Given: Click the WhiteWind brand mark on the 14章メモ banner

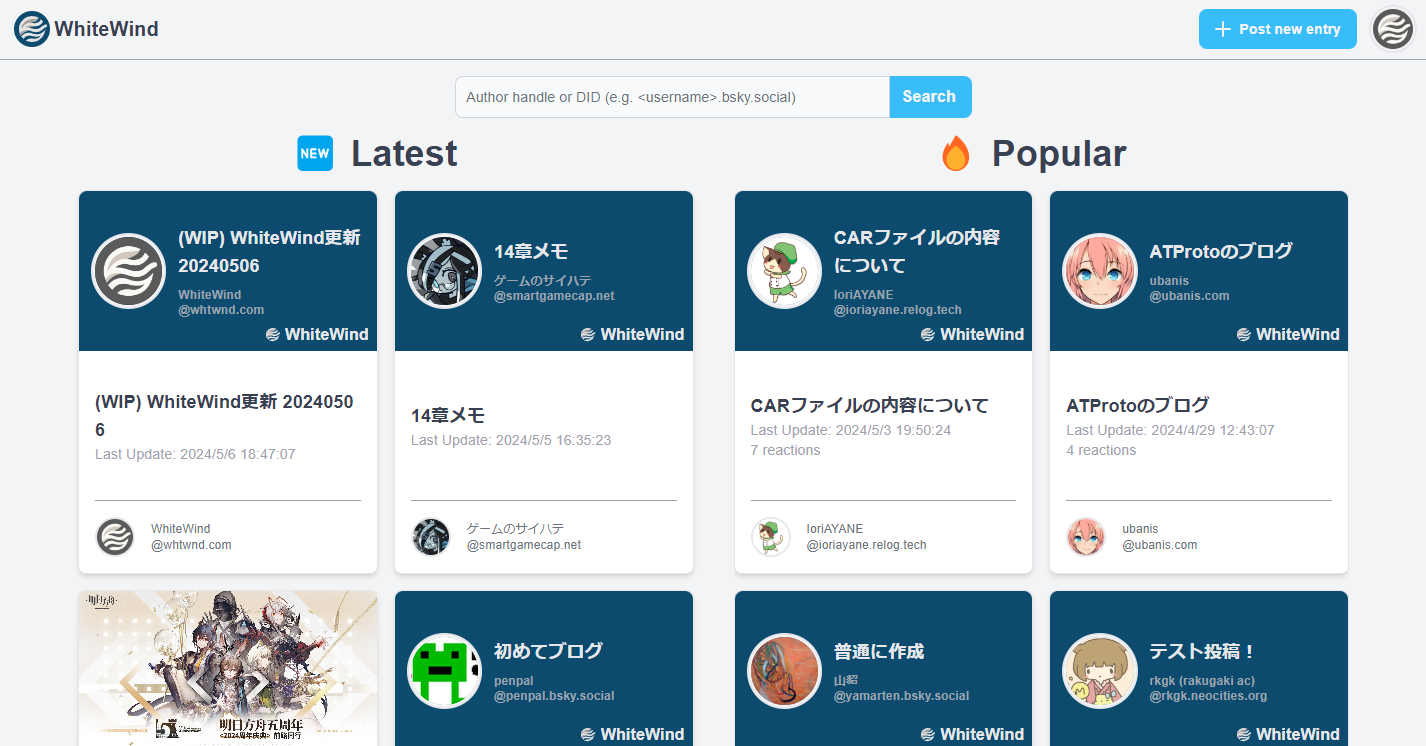Looking at the screenshot, I should (633, 334).
